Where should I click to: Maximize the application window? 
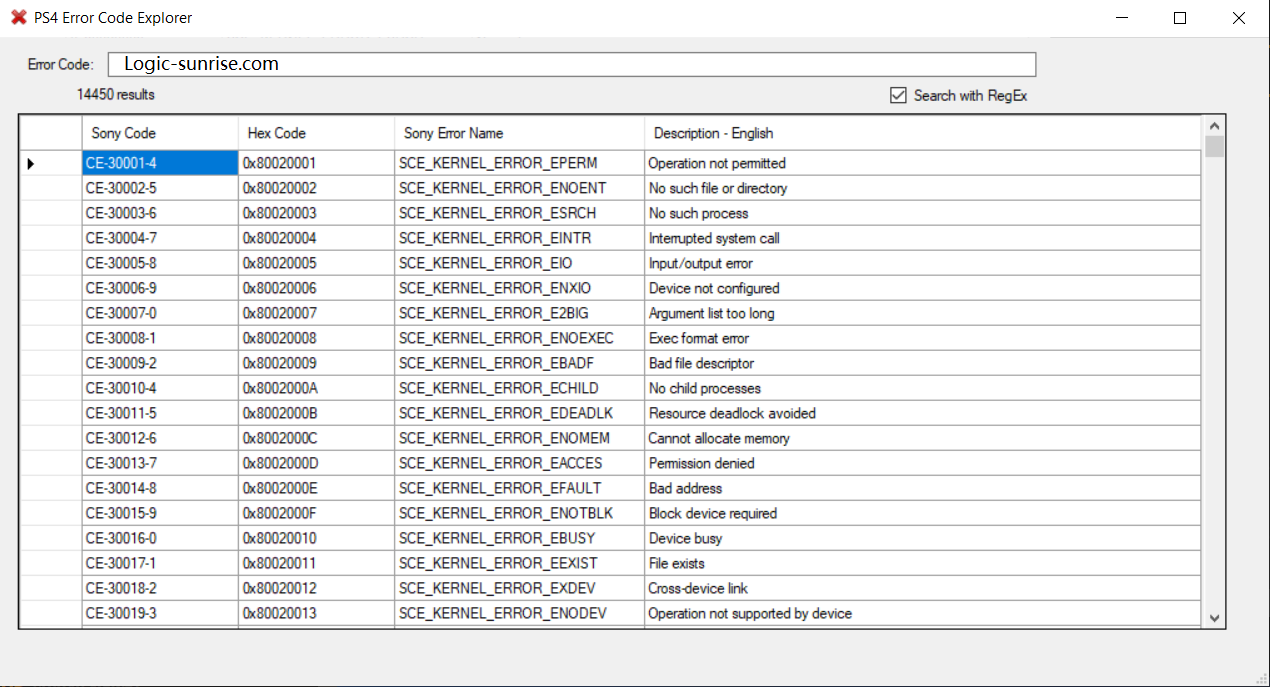1180,18
